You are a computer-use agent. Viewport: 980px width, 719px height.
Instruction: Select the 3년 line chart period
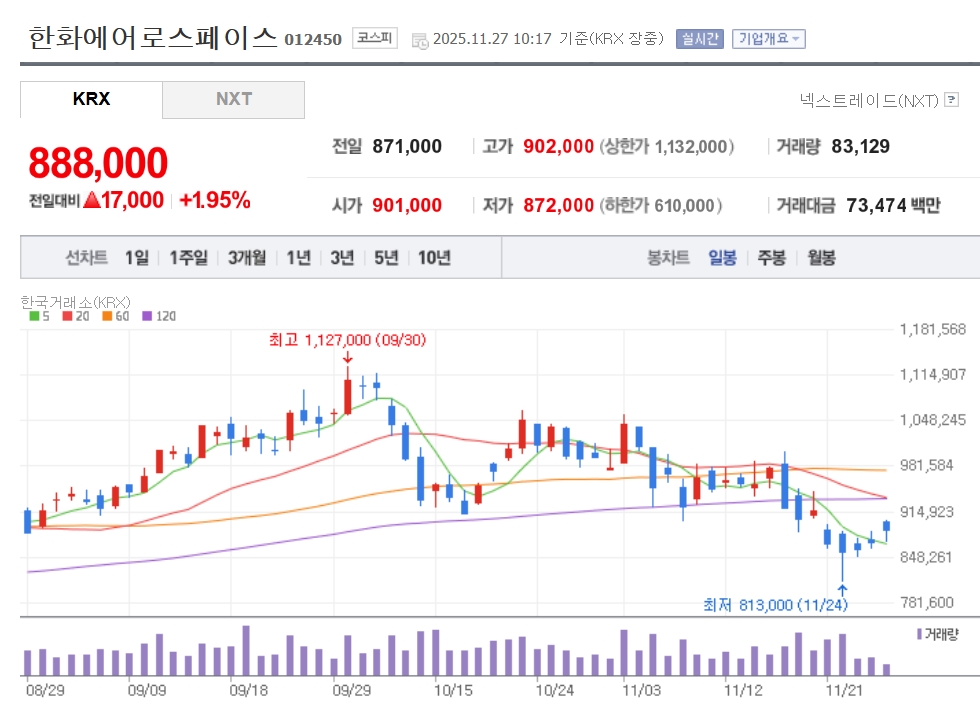[342, 258]
